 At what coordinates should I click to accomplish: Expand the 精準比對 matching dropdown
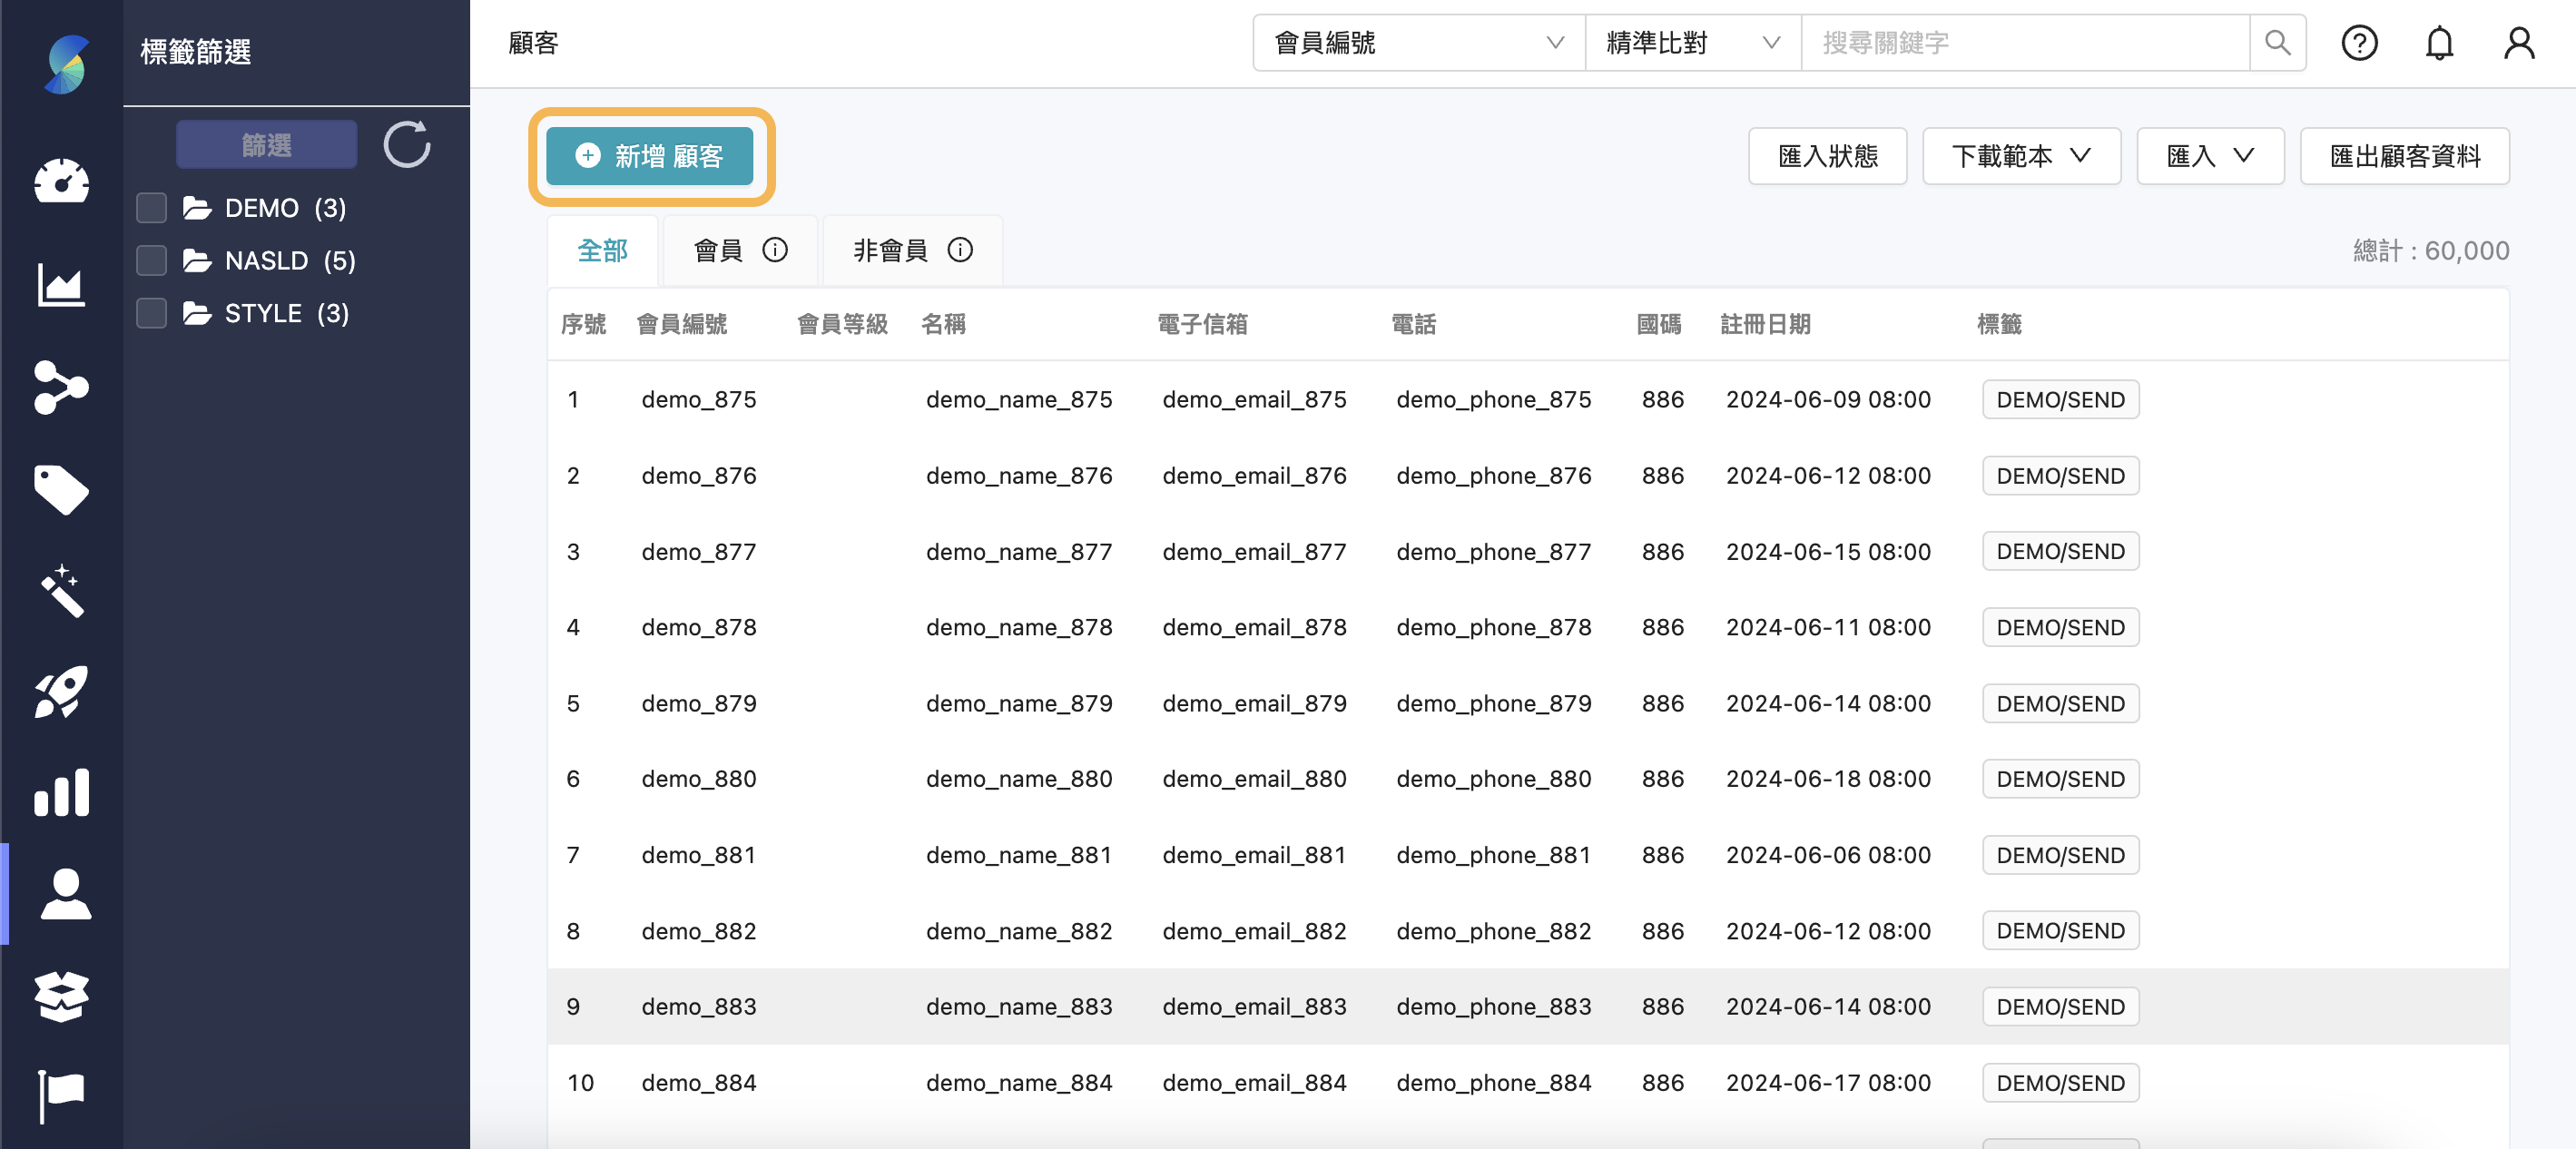click(x=1691, y=42)
